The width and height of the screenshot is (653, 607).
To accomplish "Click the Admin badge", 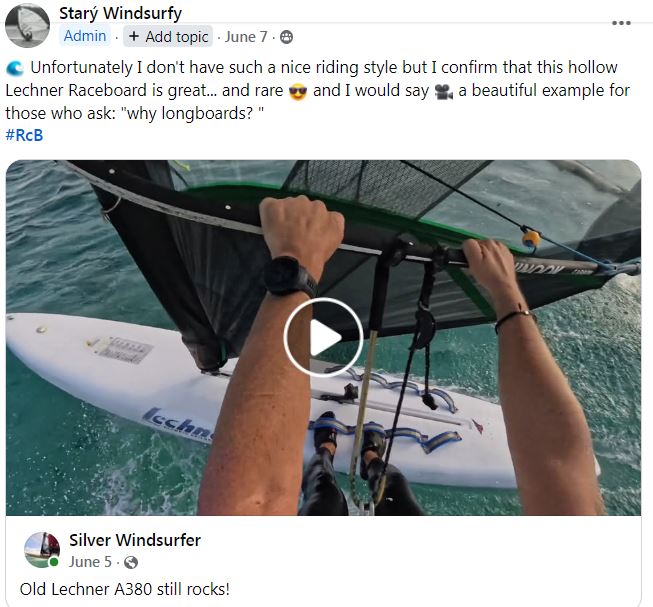I will coord(85,36).
